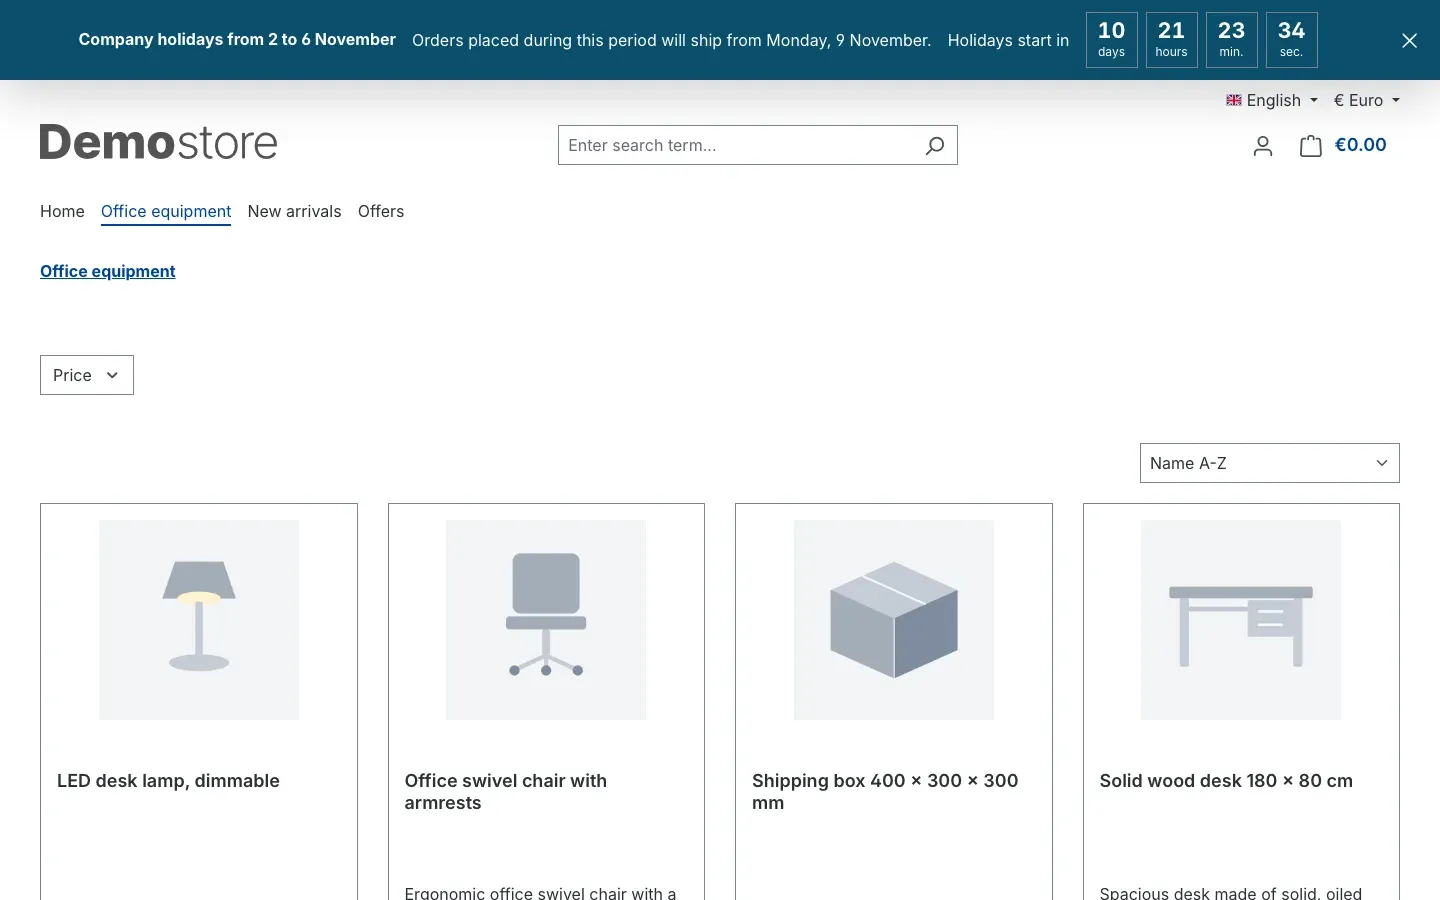The image size is (1440, 900).
Task: Click the €0.00 cart total
Action: [x=1361, y=145]
